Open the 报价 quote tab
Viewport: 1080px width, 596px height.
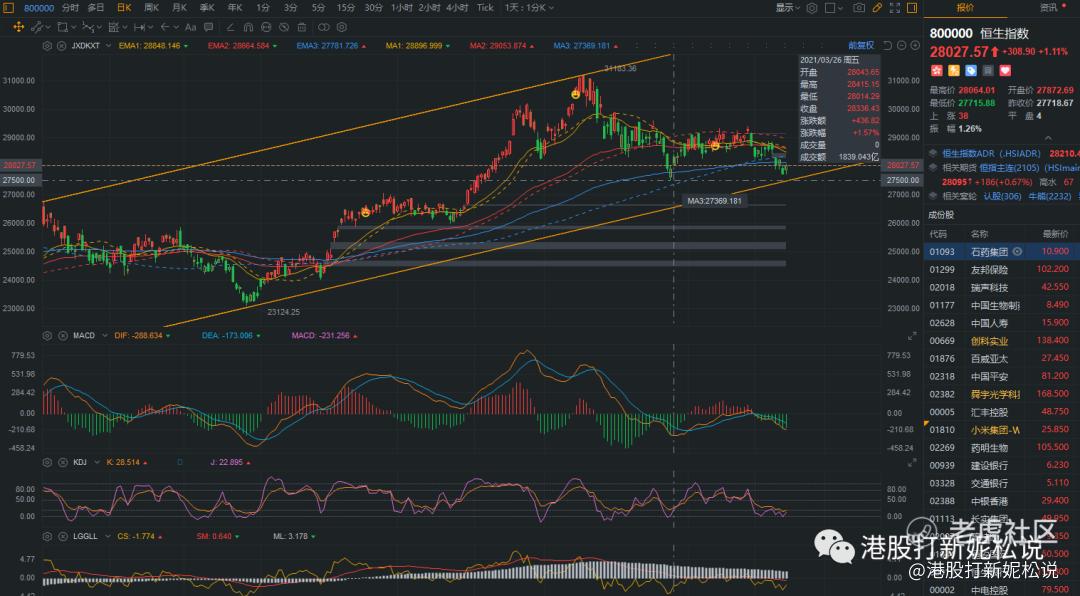(966, 8)
